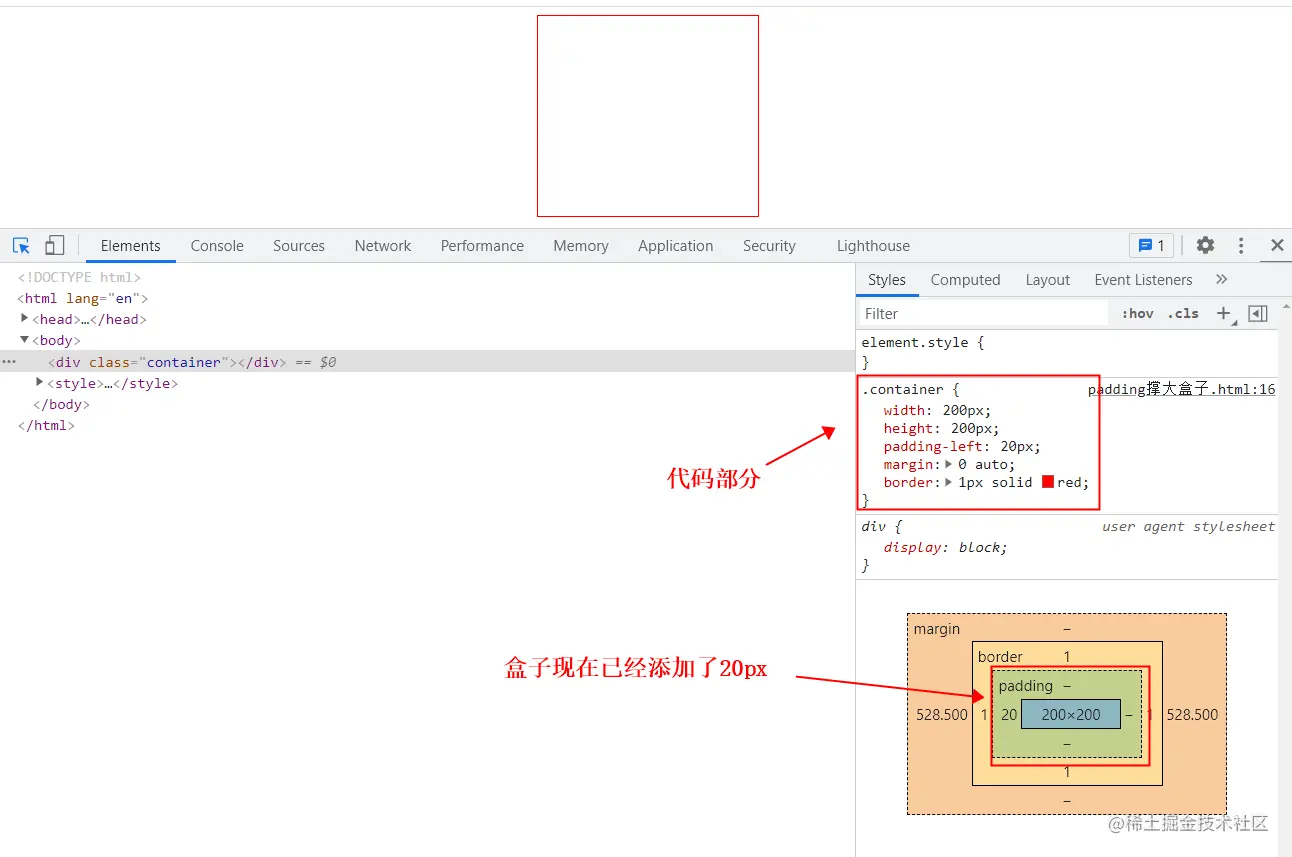
Task: Open the Sources tab
Action: point(299,246)
